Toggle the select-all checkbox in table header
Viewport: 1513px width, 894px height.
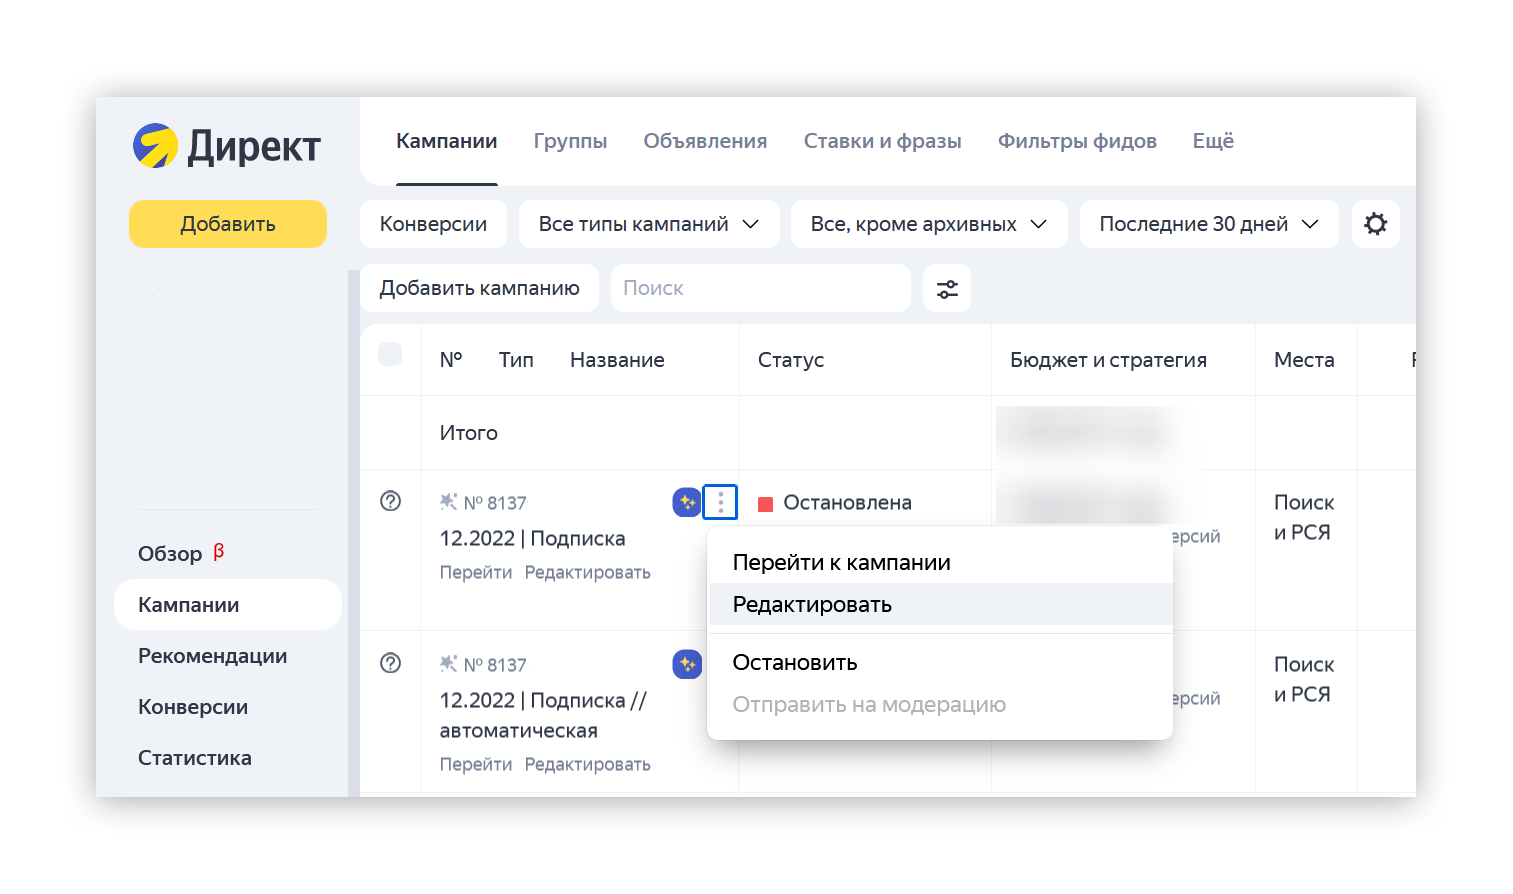pos(390,354)
